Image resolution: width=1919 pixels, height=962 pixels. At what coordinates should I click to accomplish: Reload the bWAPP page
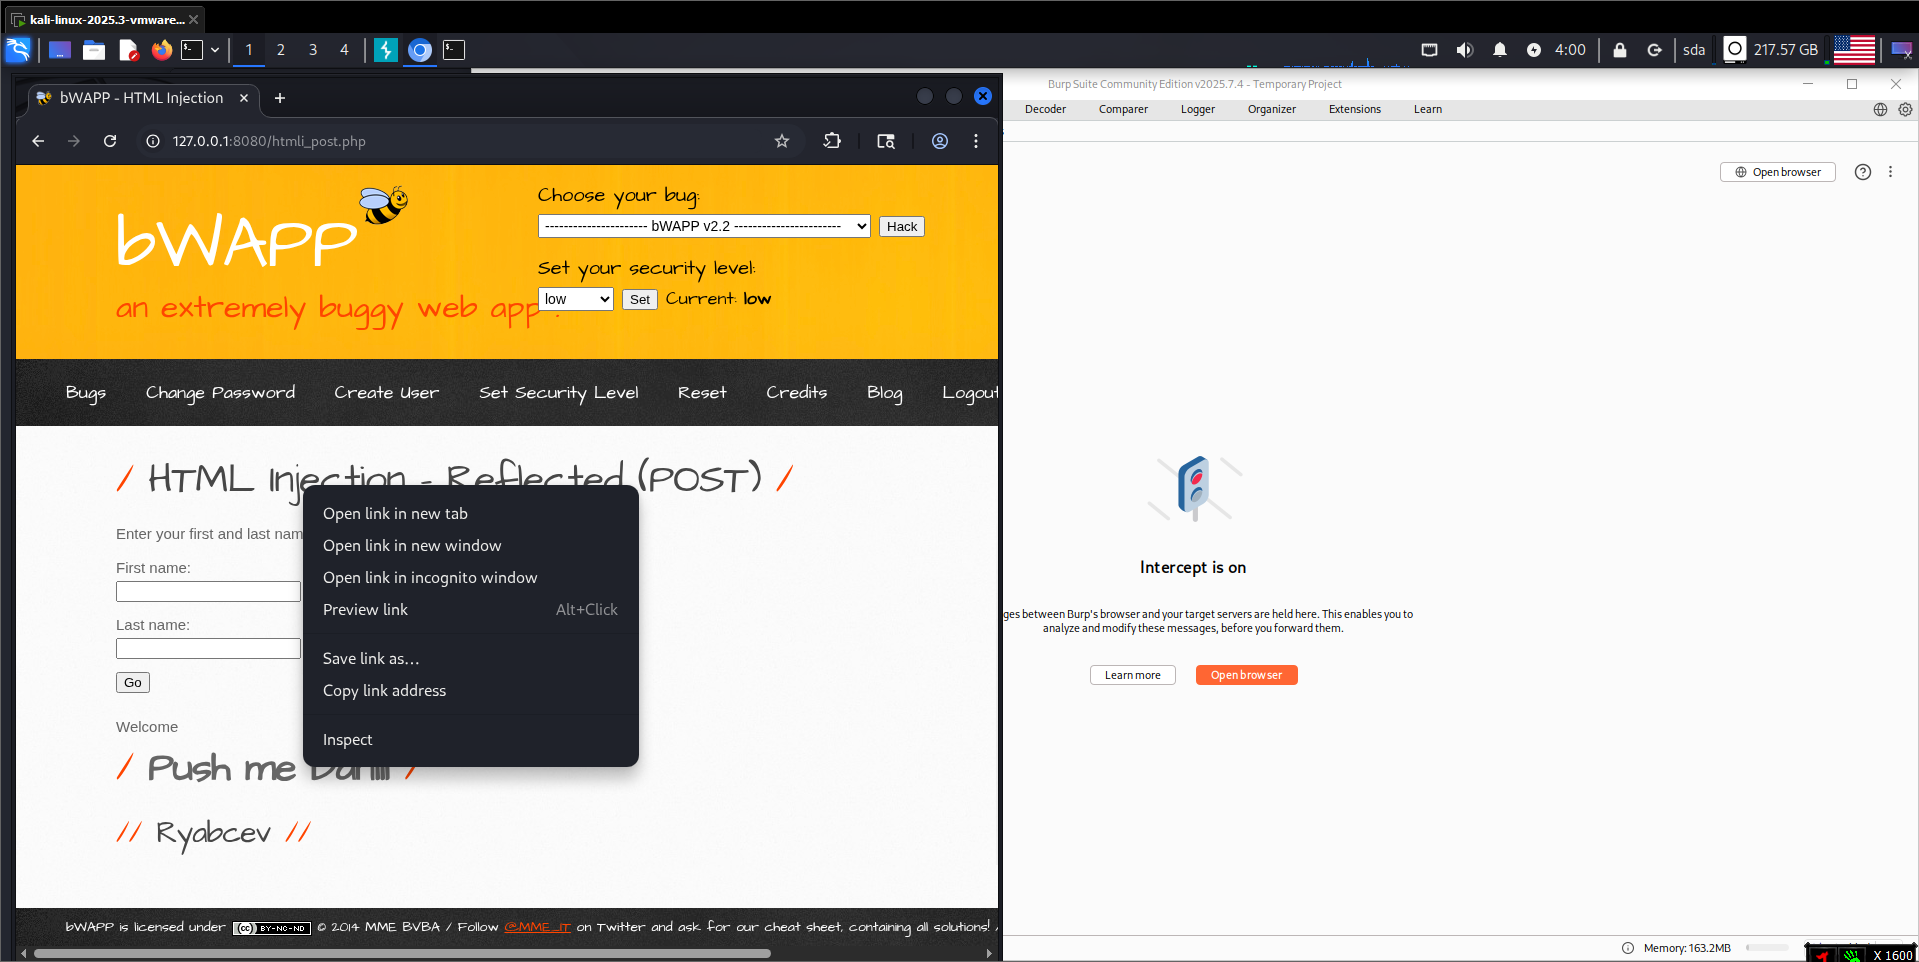click(110, 141)
